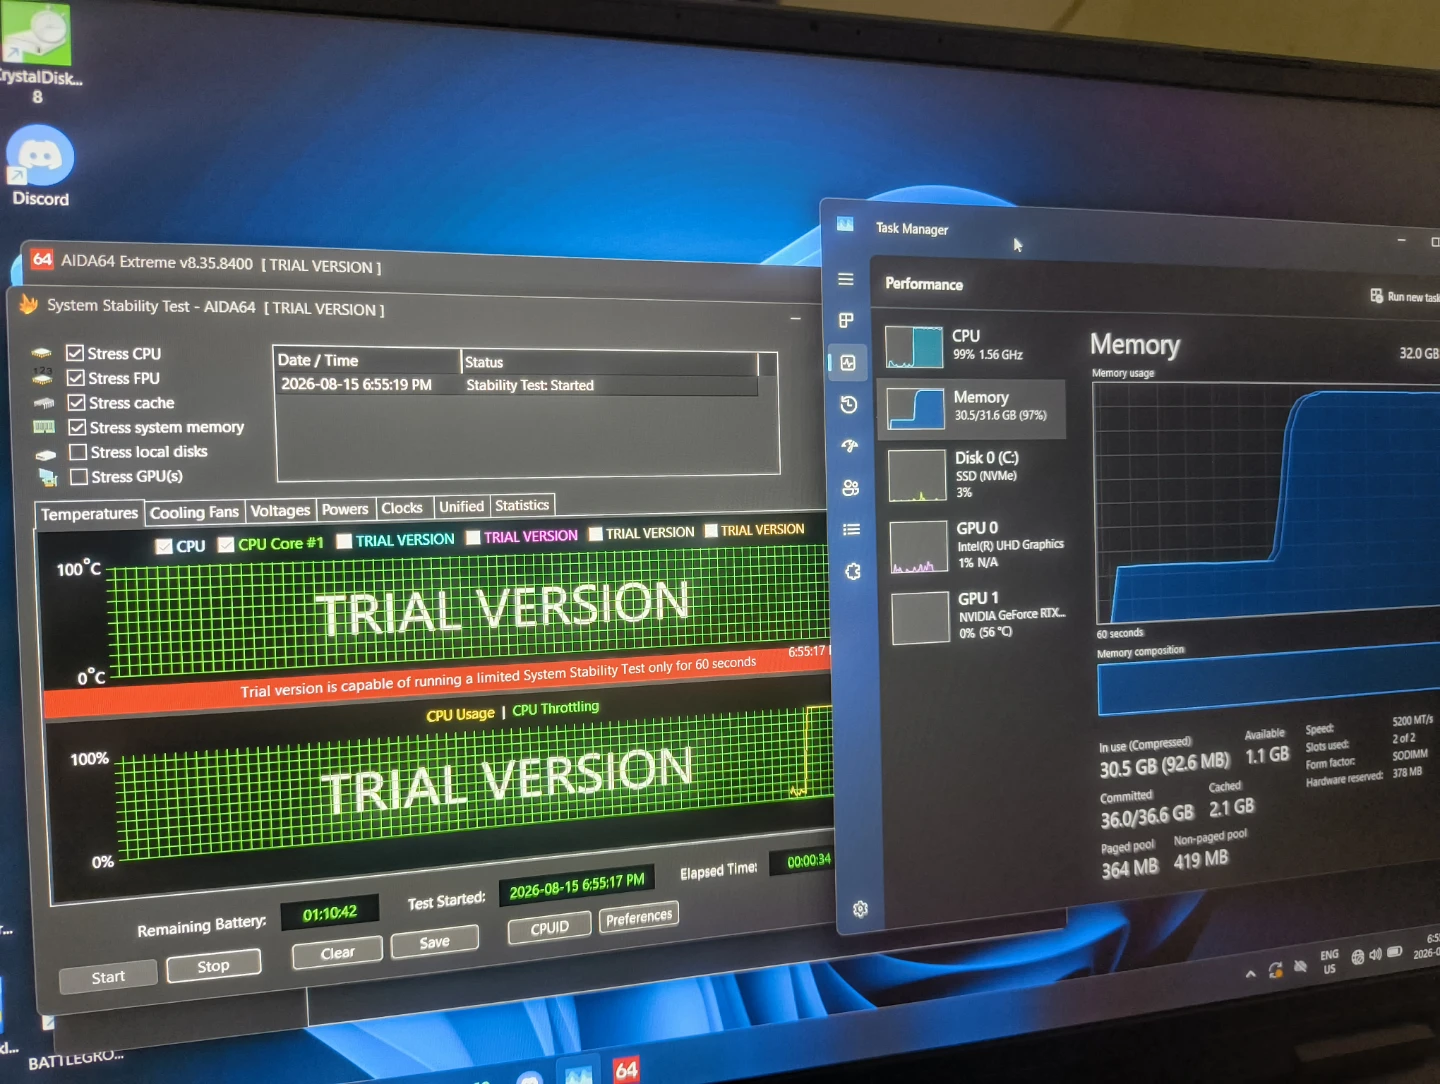
Task: Open Discord desktop shortcut
Action: 40,166
